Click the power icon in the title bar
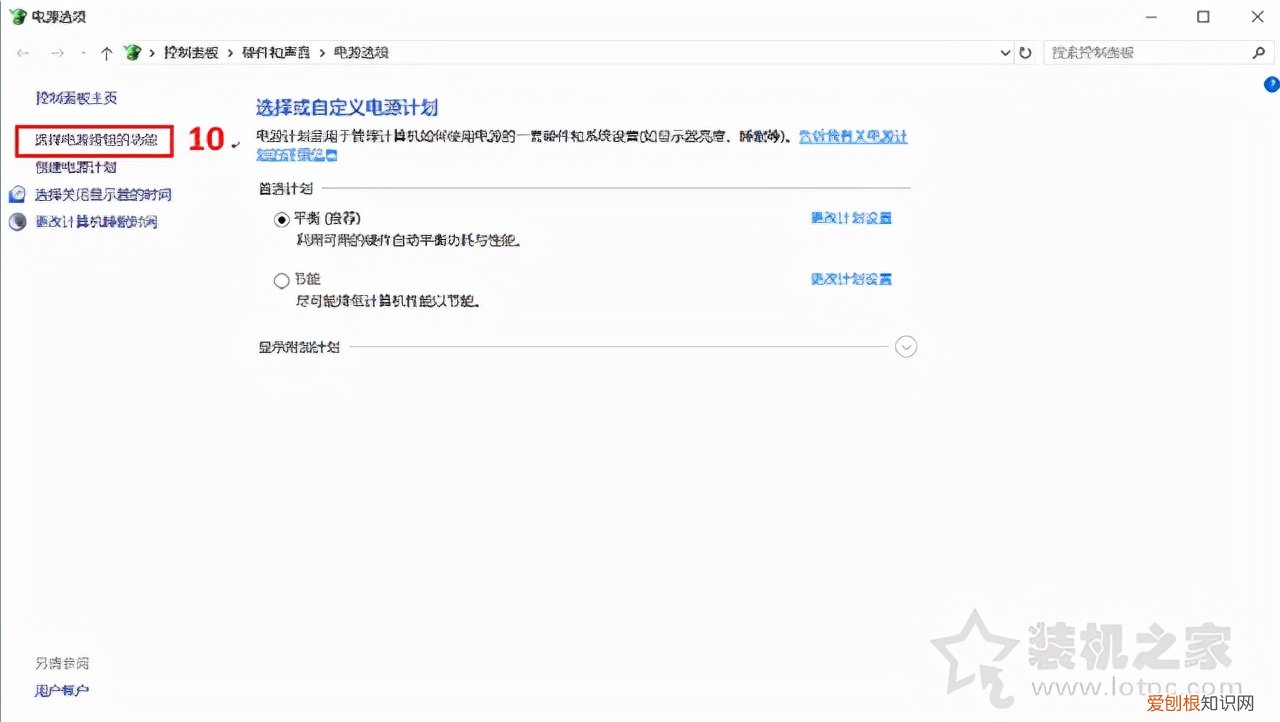This screenshot has width=1280, height=722. (15, 16)
